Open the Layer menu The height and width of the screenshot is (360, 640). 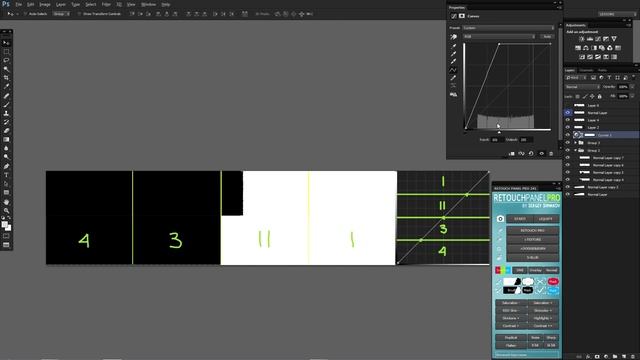tap(61, 4)
